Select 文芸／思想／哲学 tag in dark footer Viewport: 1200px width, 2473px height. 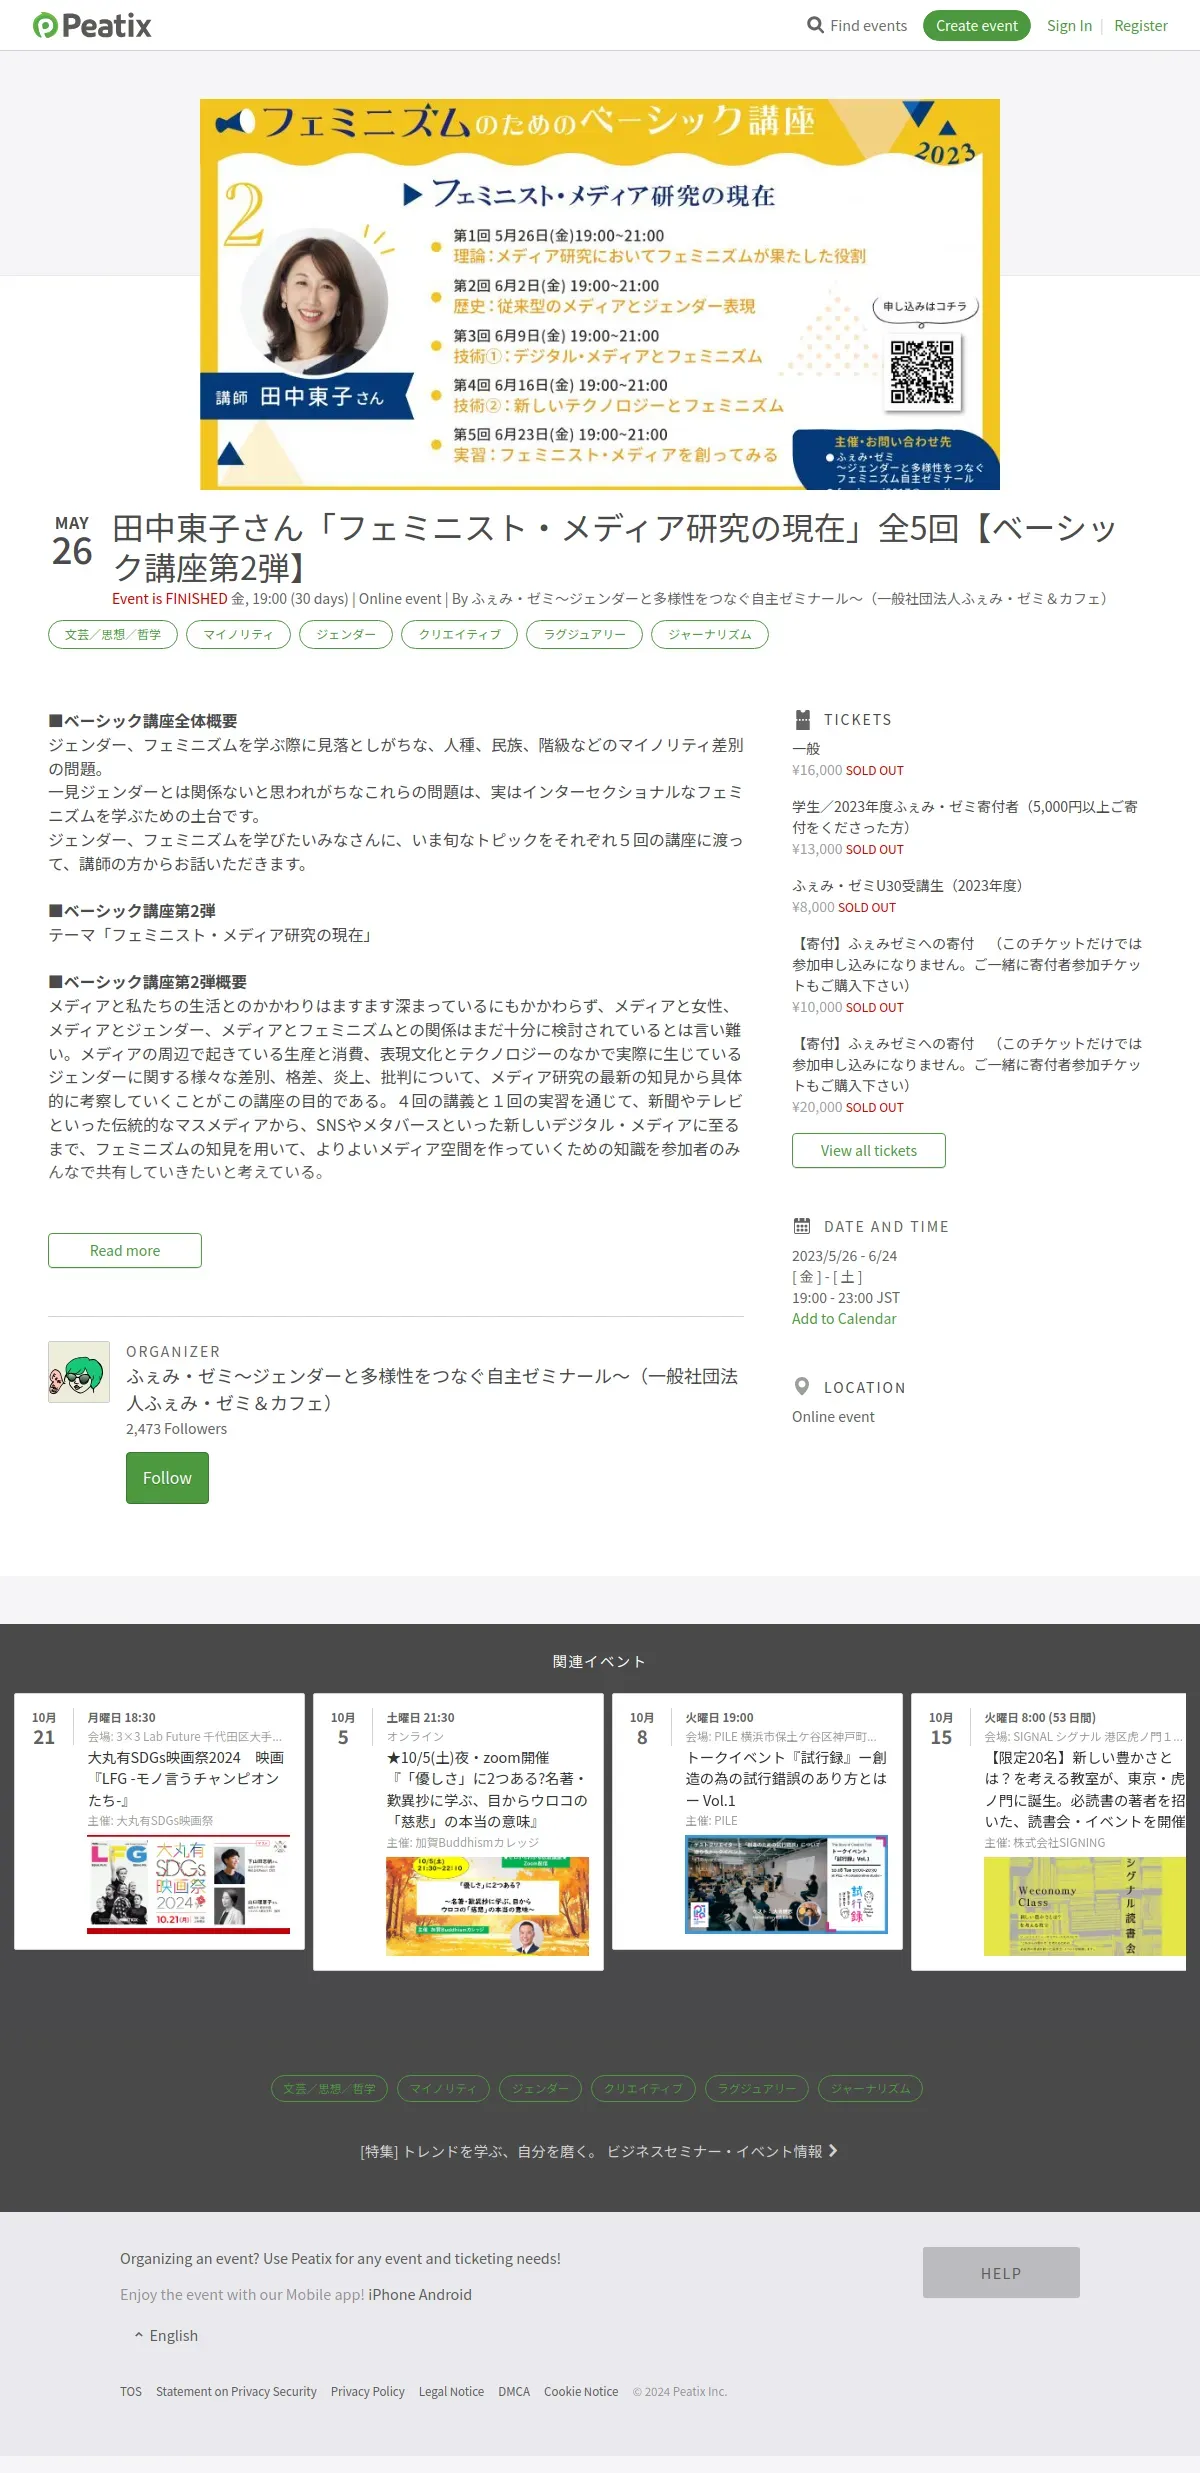click(x=330, y=2088)
